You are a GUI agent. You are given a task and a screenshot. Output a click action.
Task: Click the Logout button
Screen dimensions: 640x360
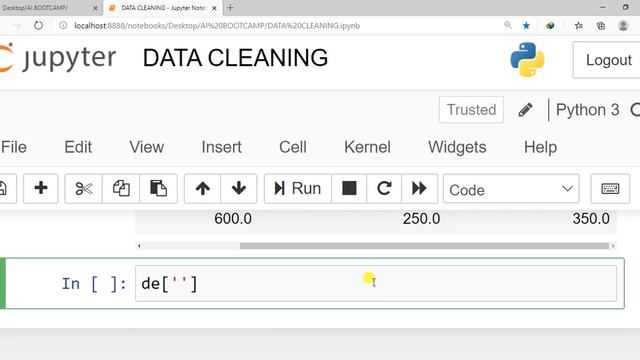click(608, 60)
